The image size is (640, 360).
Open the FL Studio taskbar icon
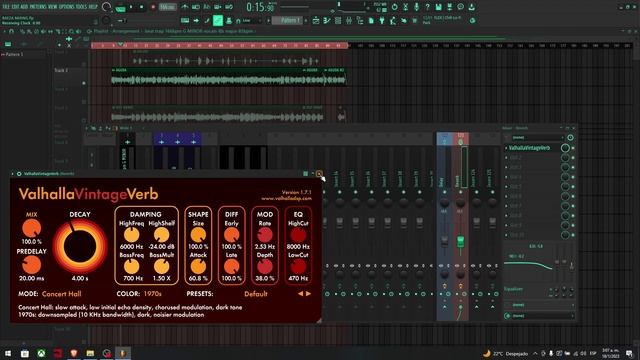tap(122, 353)
